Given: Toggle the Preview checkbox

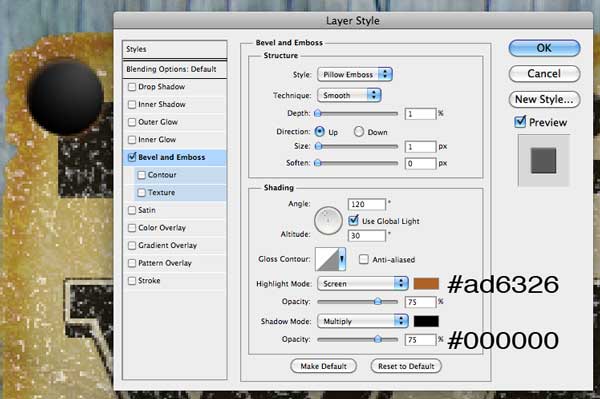Looking at the screenshot, I should tap(520, 122).
